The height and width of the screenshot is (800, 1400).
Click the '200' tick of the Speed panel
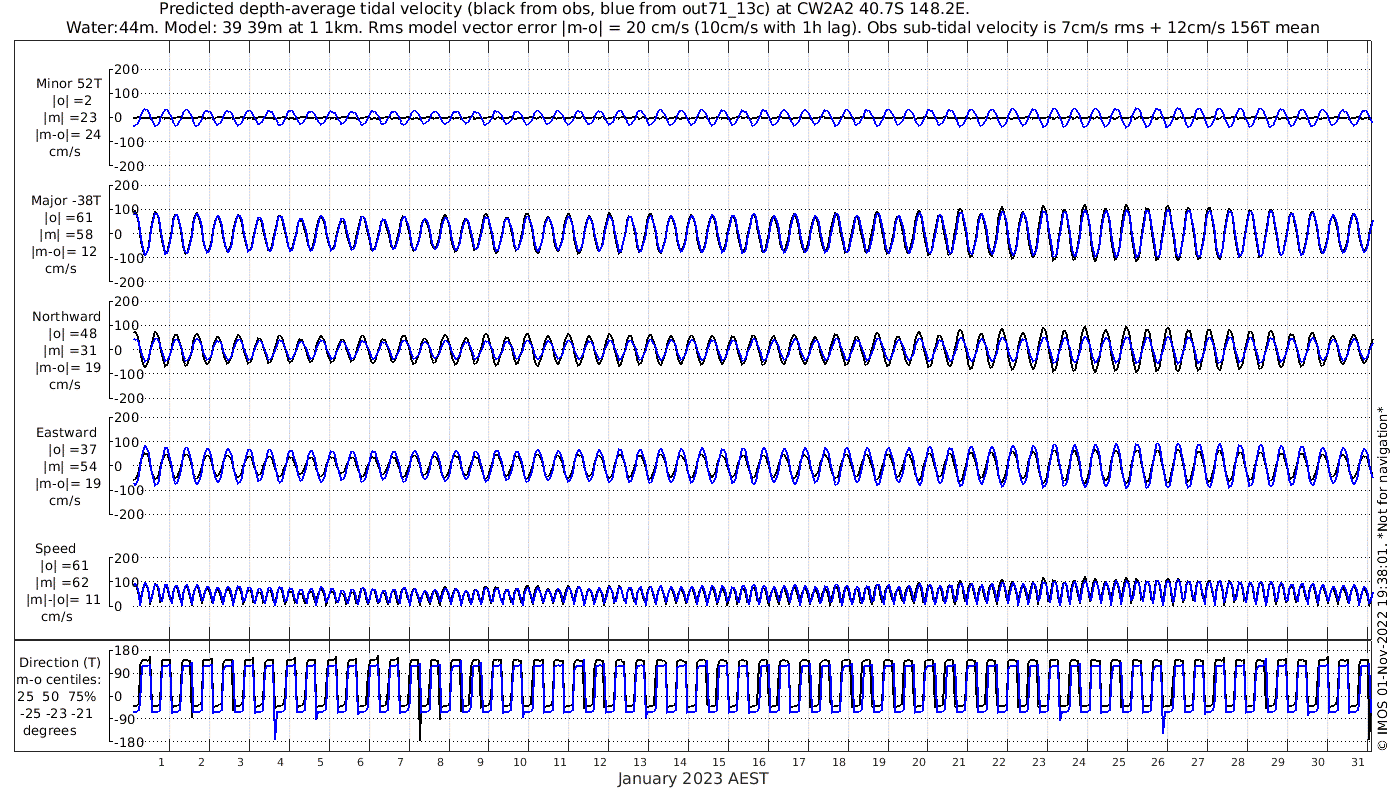click(x=125, y=558)
